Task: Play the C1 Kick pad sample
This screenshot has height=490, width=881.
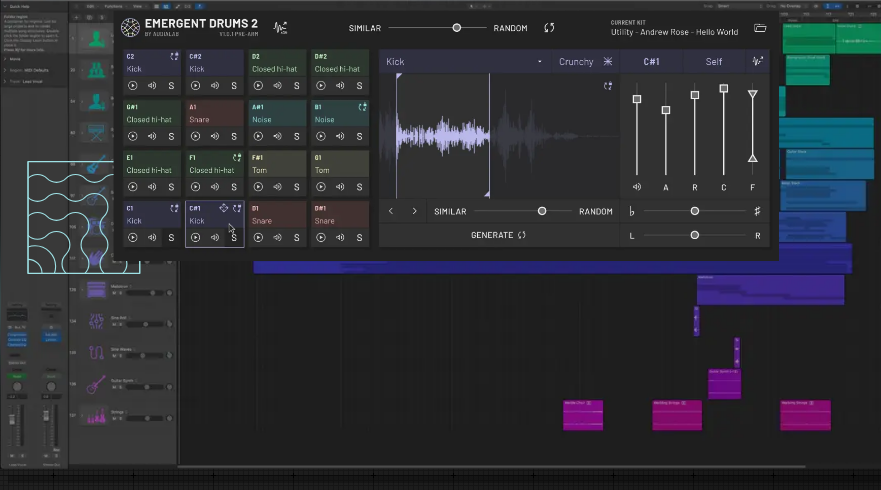Action: coord(133,238)
